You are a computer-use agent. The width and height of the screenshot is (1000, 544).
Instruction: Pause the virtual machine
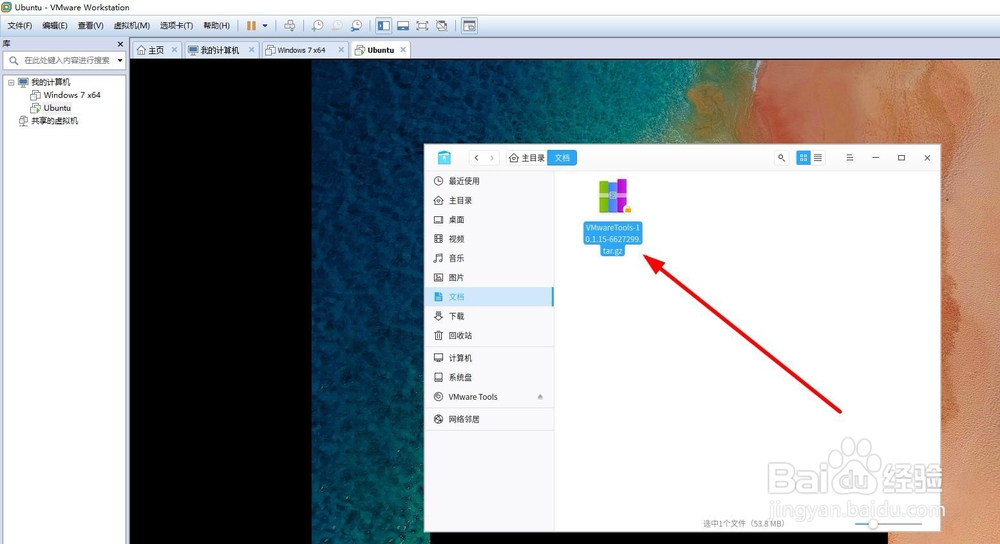coord(251,26)
